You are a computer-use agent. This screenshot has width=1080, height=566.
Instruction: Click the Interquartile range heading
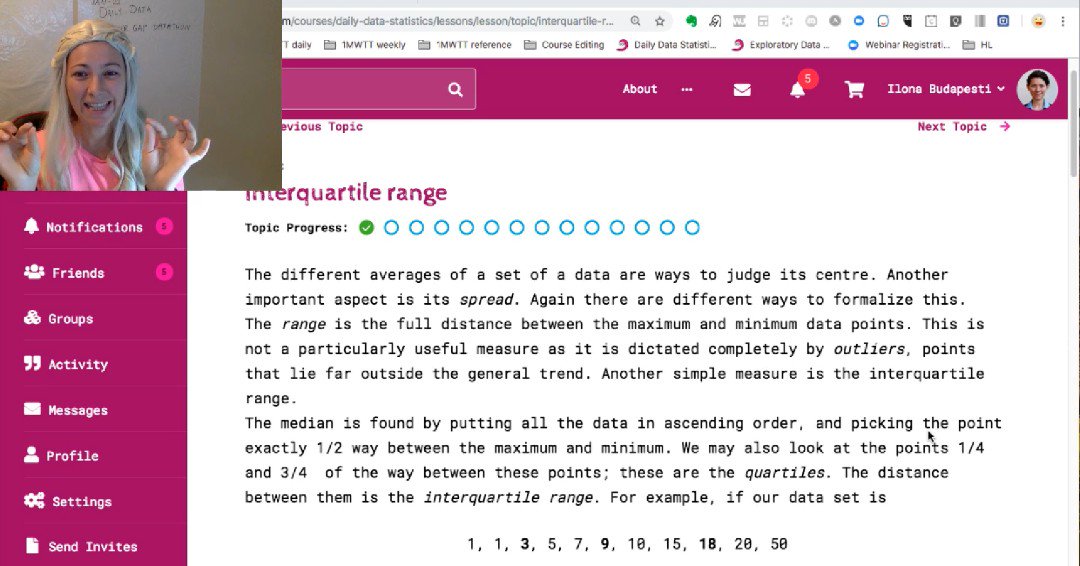click(346, 193)
